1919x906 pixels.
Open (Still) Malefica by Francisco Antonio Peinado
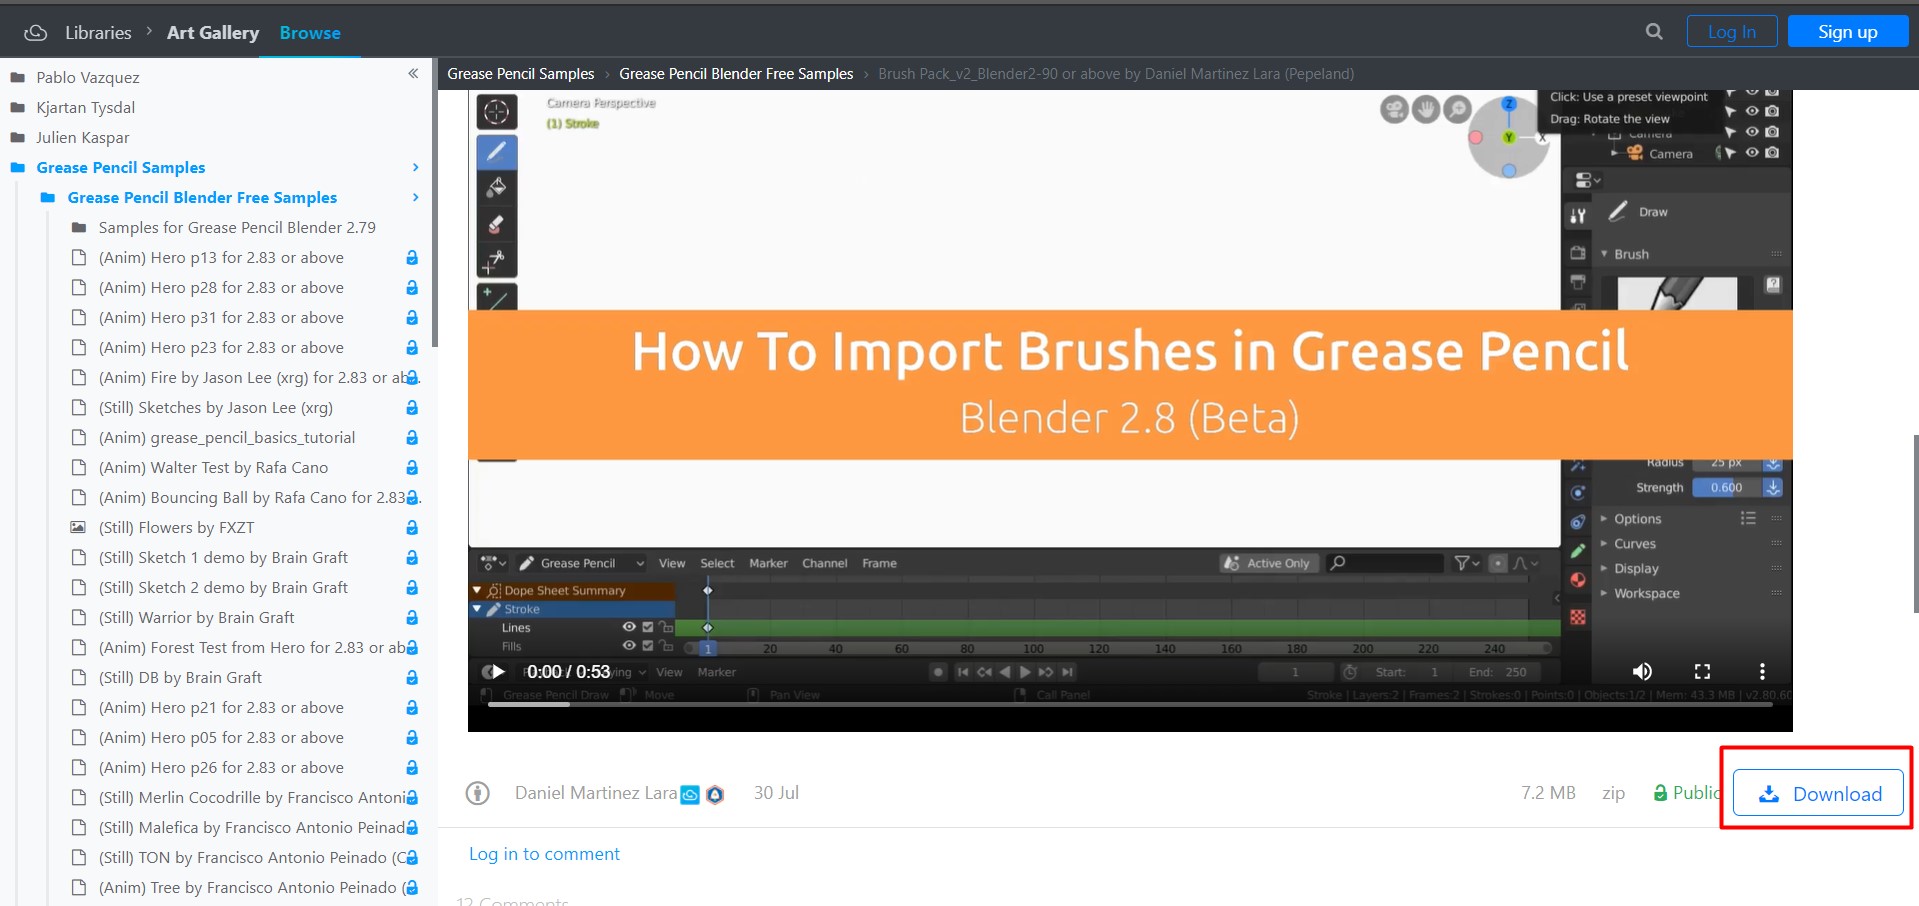point(252,827)
